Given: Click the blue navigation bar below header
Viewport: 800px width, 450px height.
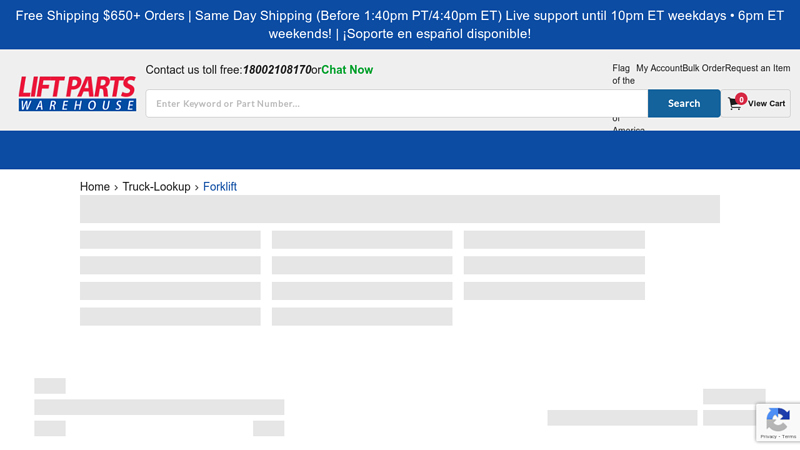Looking at the screenshot, I should click(400, 150).
